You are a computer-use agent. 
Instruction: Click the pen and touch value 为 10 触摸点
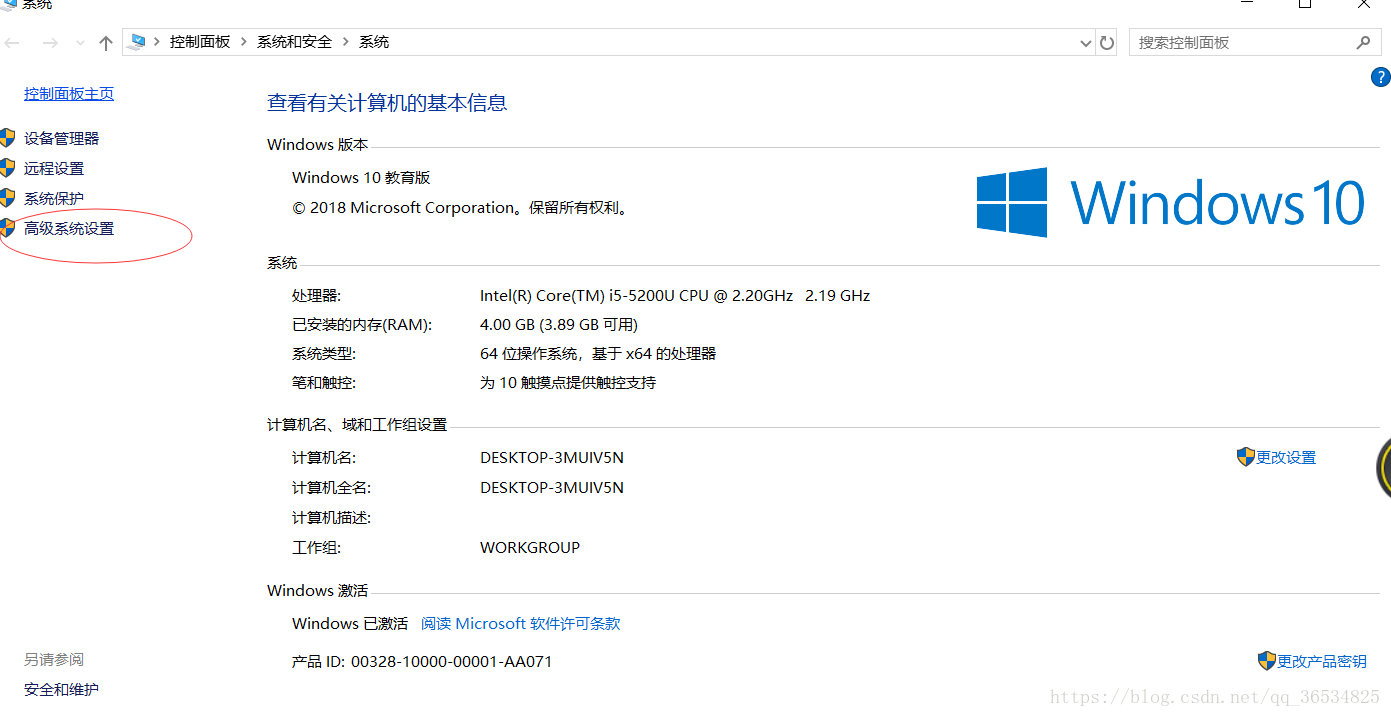[x=568, y=383]
